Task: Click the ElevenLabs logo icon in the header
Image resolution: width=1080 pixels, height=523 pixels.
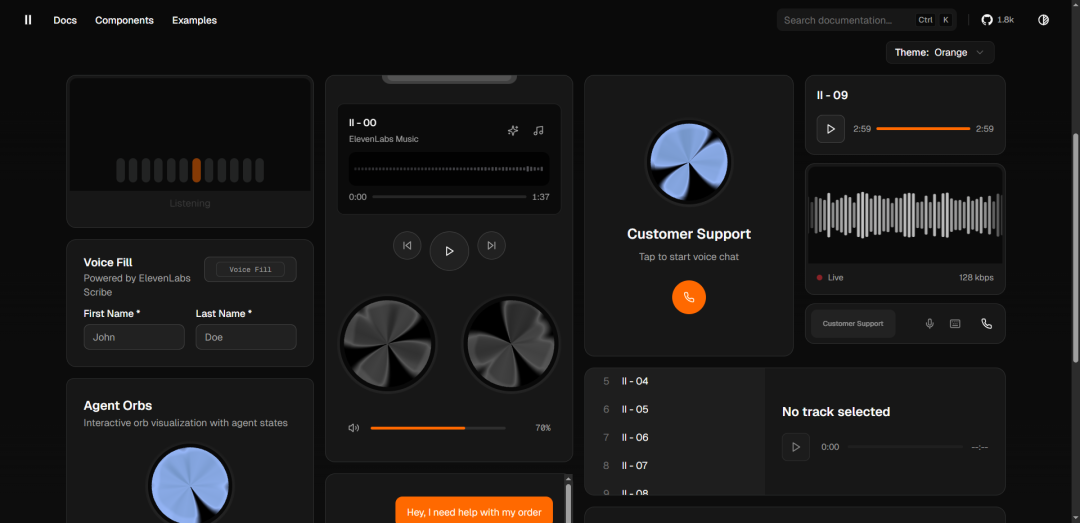Action: point(28,20)
